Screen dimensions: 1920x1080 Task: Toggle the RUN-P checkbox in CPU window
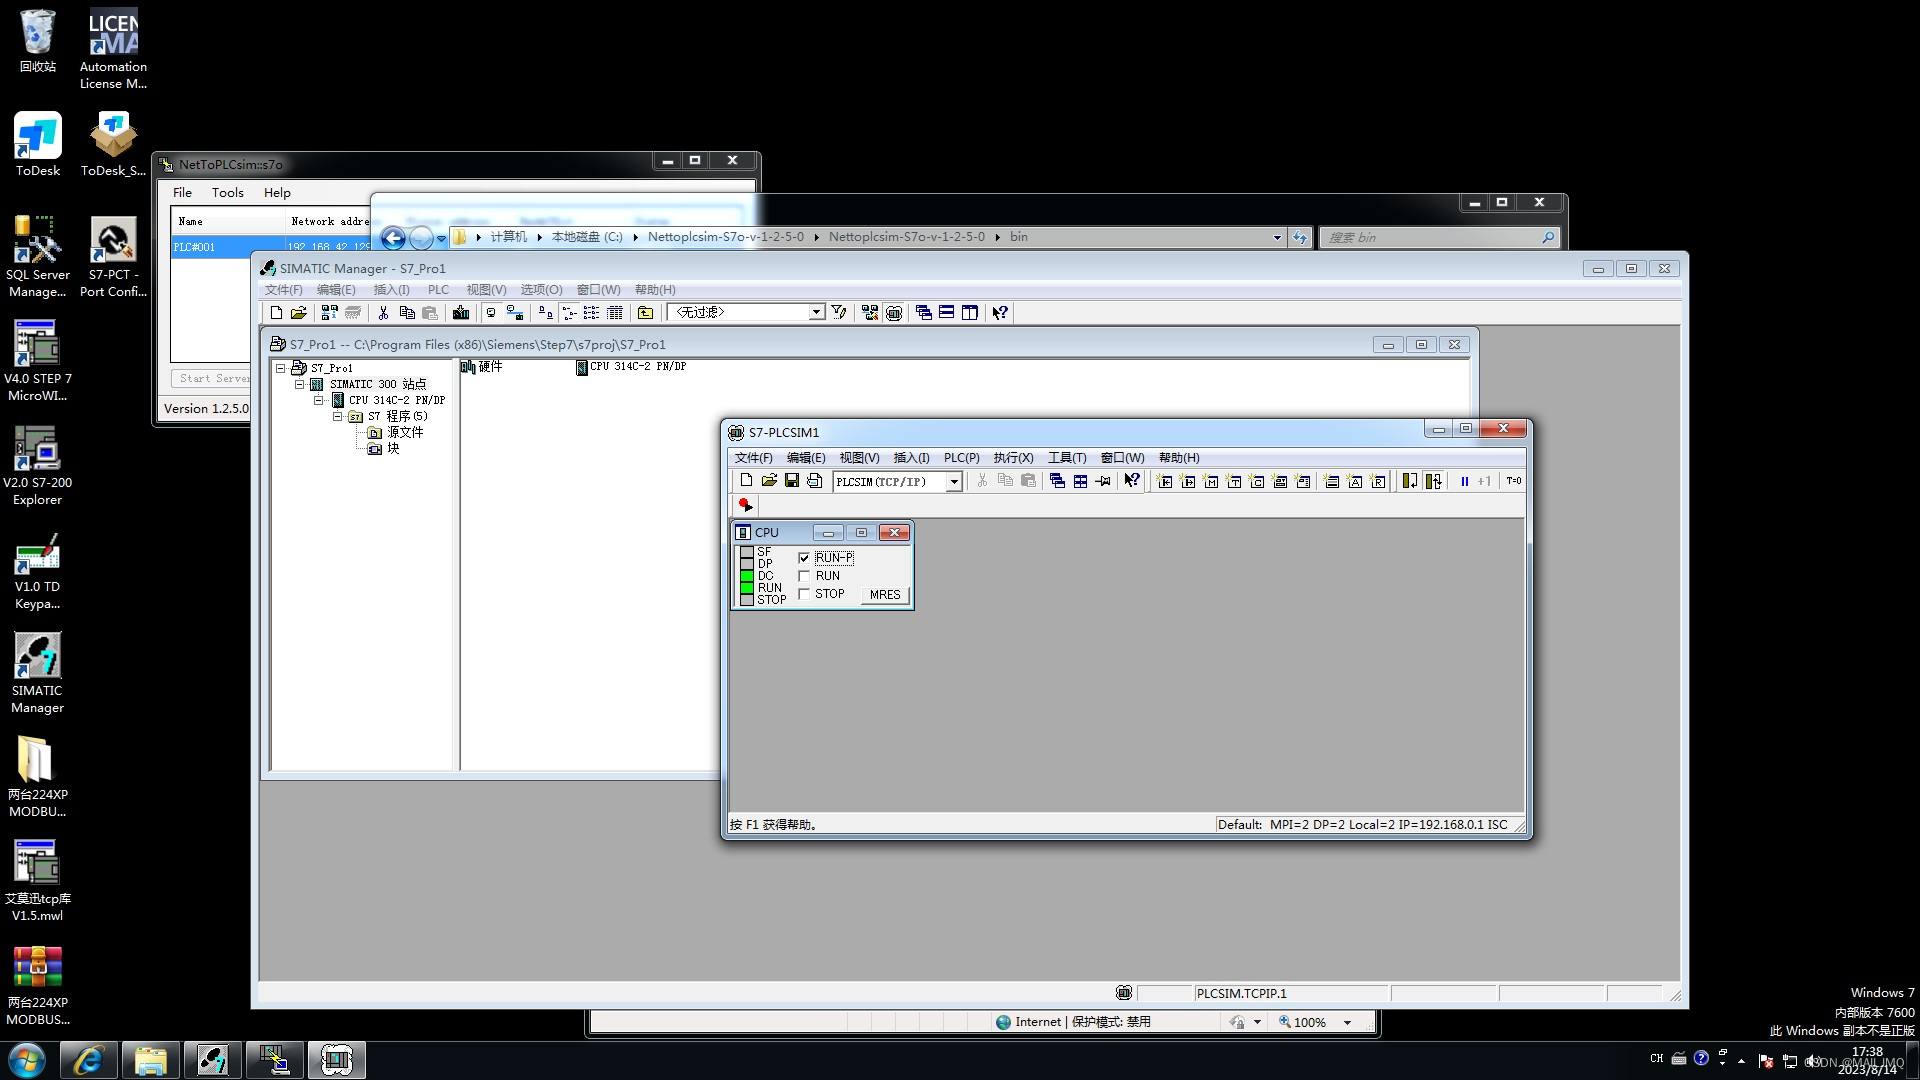(804, 558)
